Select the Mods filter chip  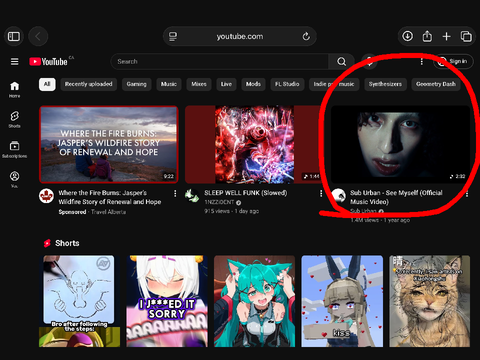(x=253, y=84)
